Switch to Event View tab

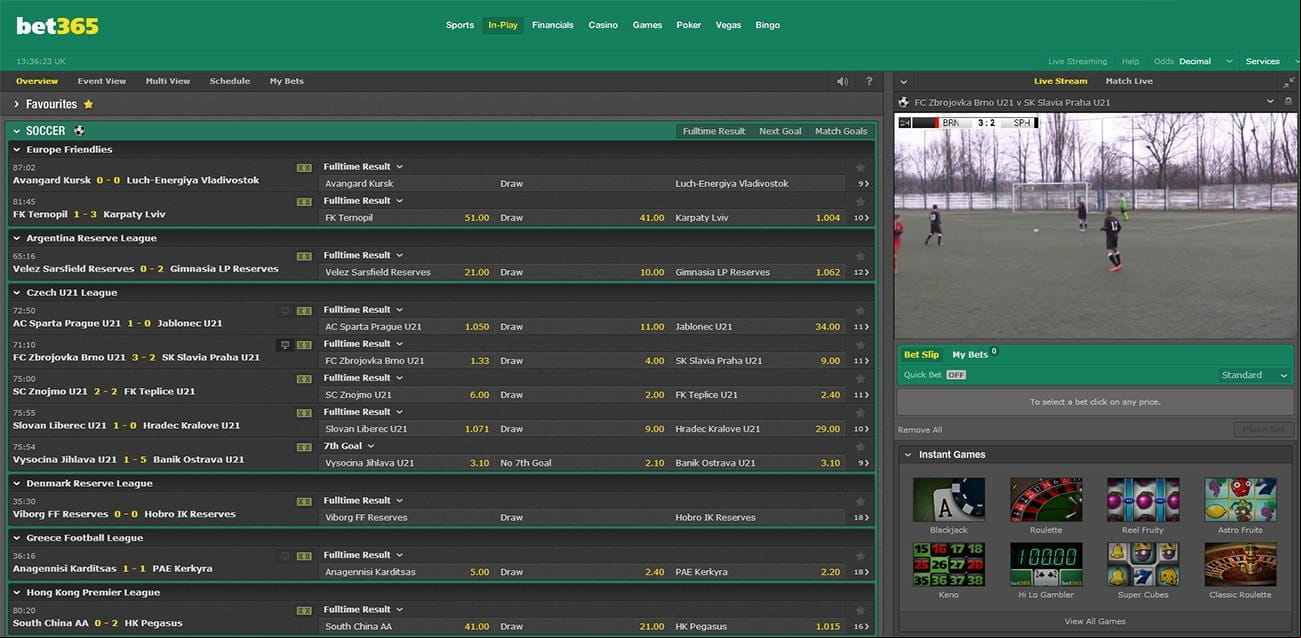102,81
